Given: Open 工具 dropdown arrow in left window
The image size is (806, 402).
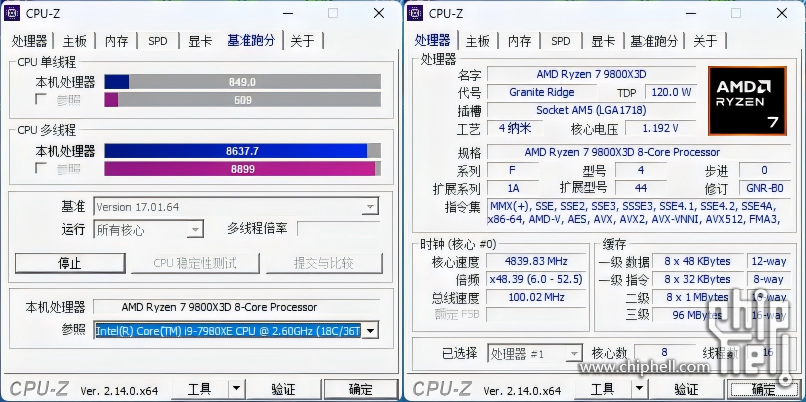Looking at the screenshot, I should click(236, 389).
